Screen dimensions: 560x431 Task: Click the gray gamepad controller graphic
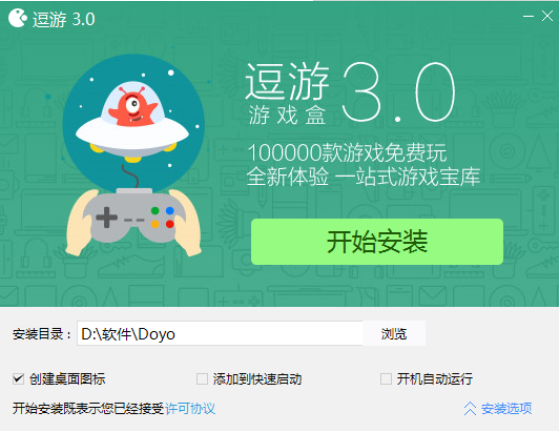pos(134,216)
